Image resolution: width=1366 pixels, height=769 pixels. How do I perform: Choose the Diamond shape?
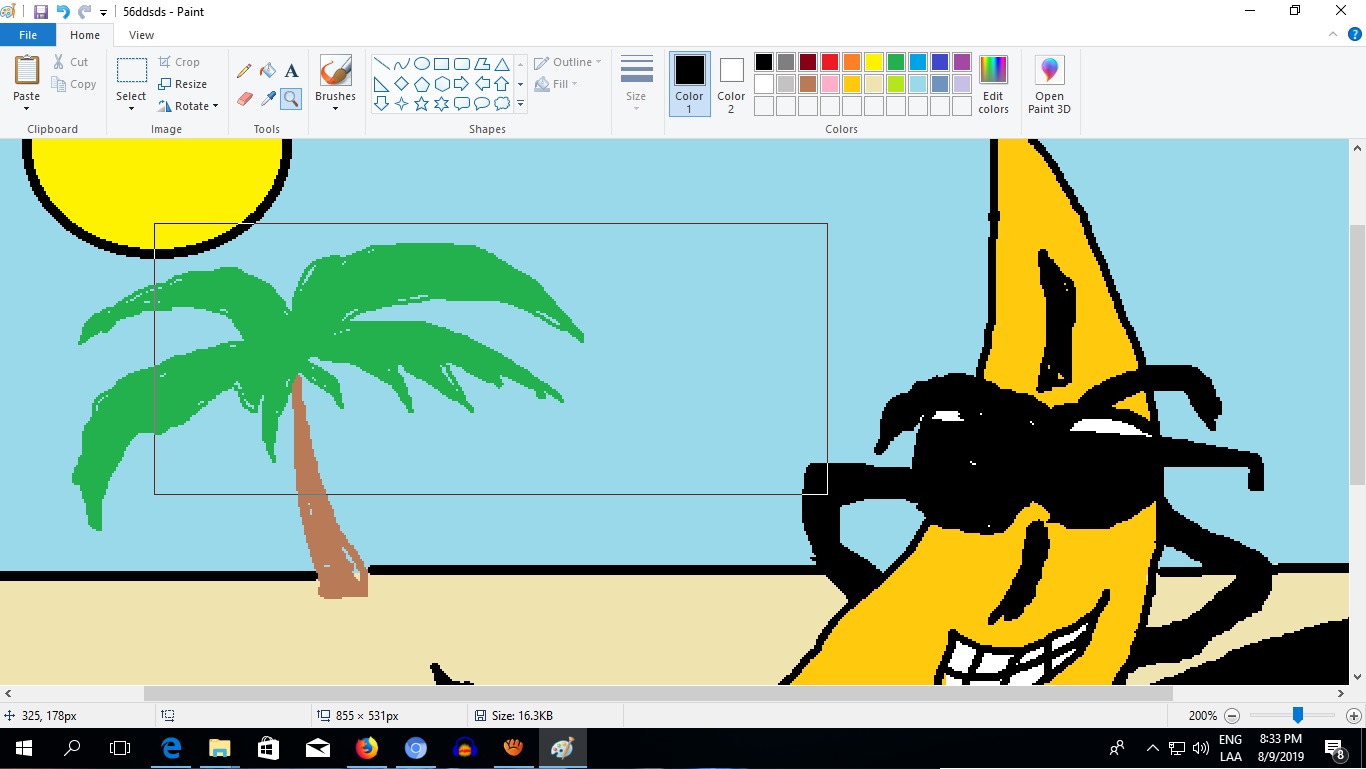(x=402, y=84)
